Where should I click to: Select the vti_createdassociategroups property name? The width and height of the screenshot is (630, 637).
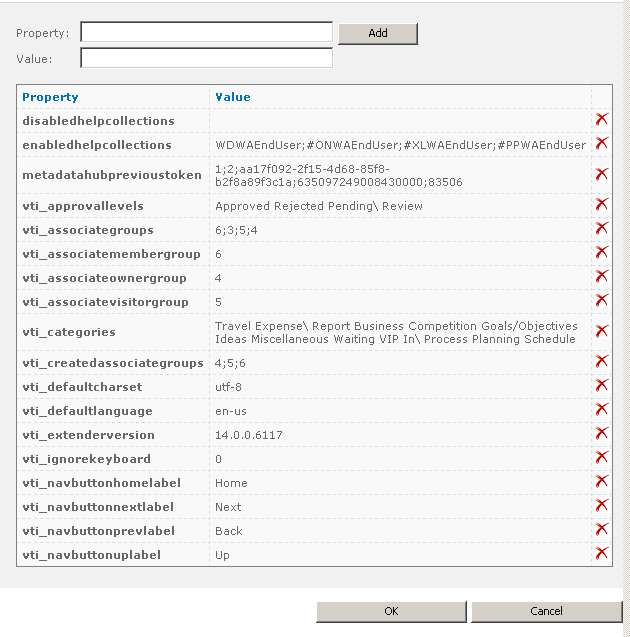(113, 363)
